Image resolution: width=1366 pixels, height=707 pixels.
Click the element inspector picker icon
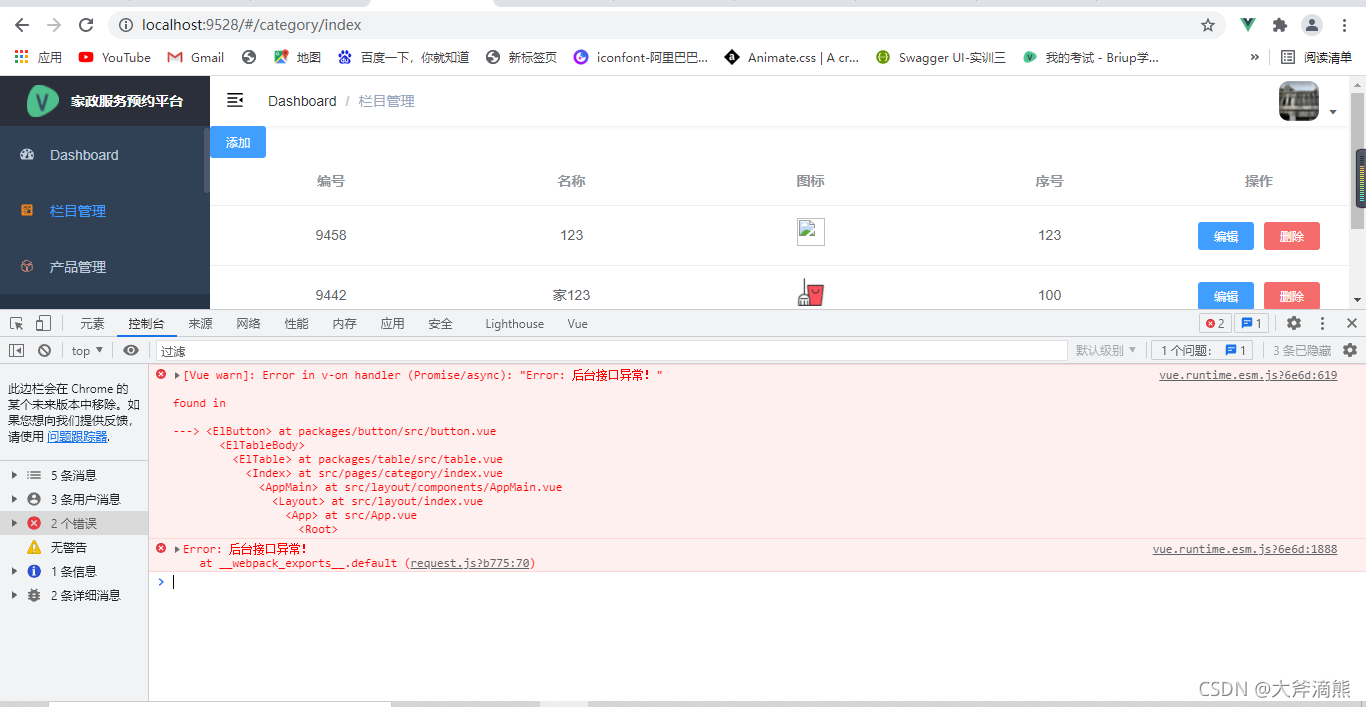[15, 322]
